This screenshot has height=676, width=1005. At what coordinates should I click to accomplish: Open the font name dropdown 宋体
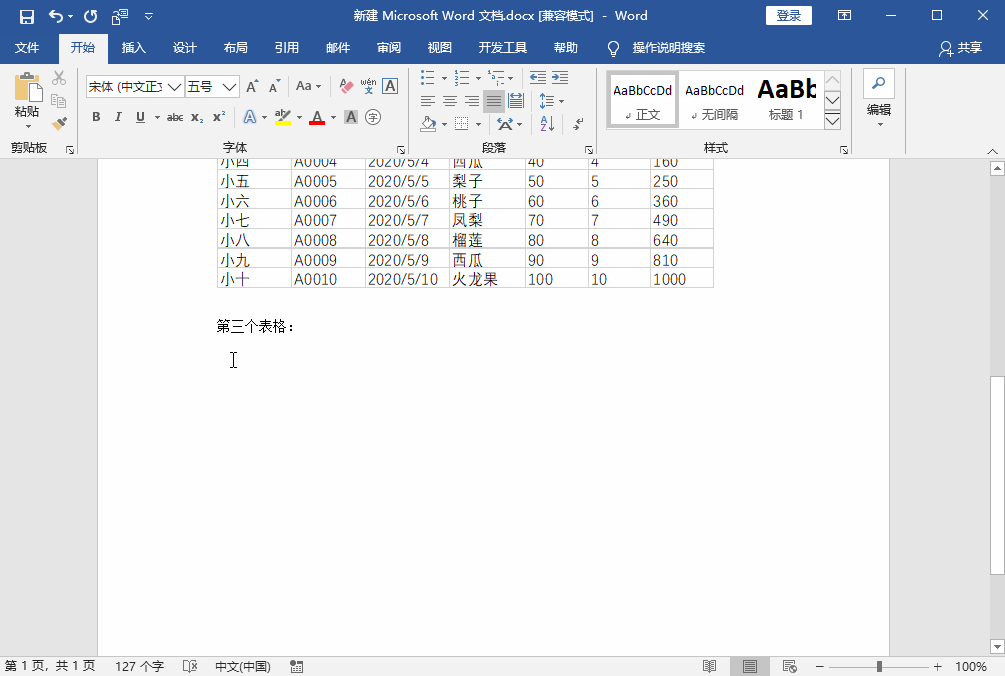[174, 87]
